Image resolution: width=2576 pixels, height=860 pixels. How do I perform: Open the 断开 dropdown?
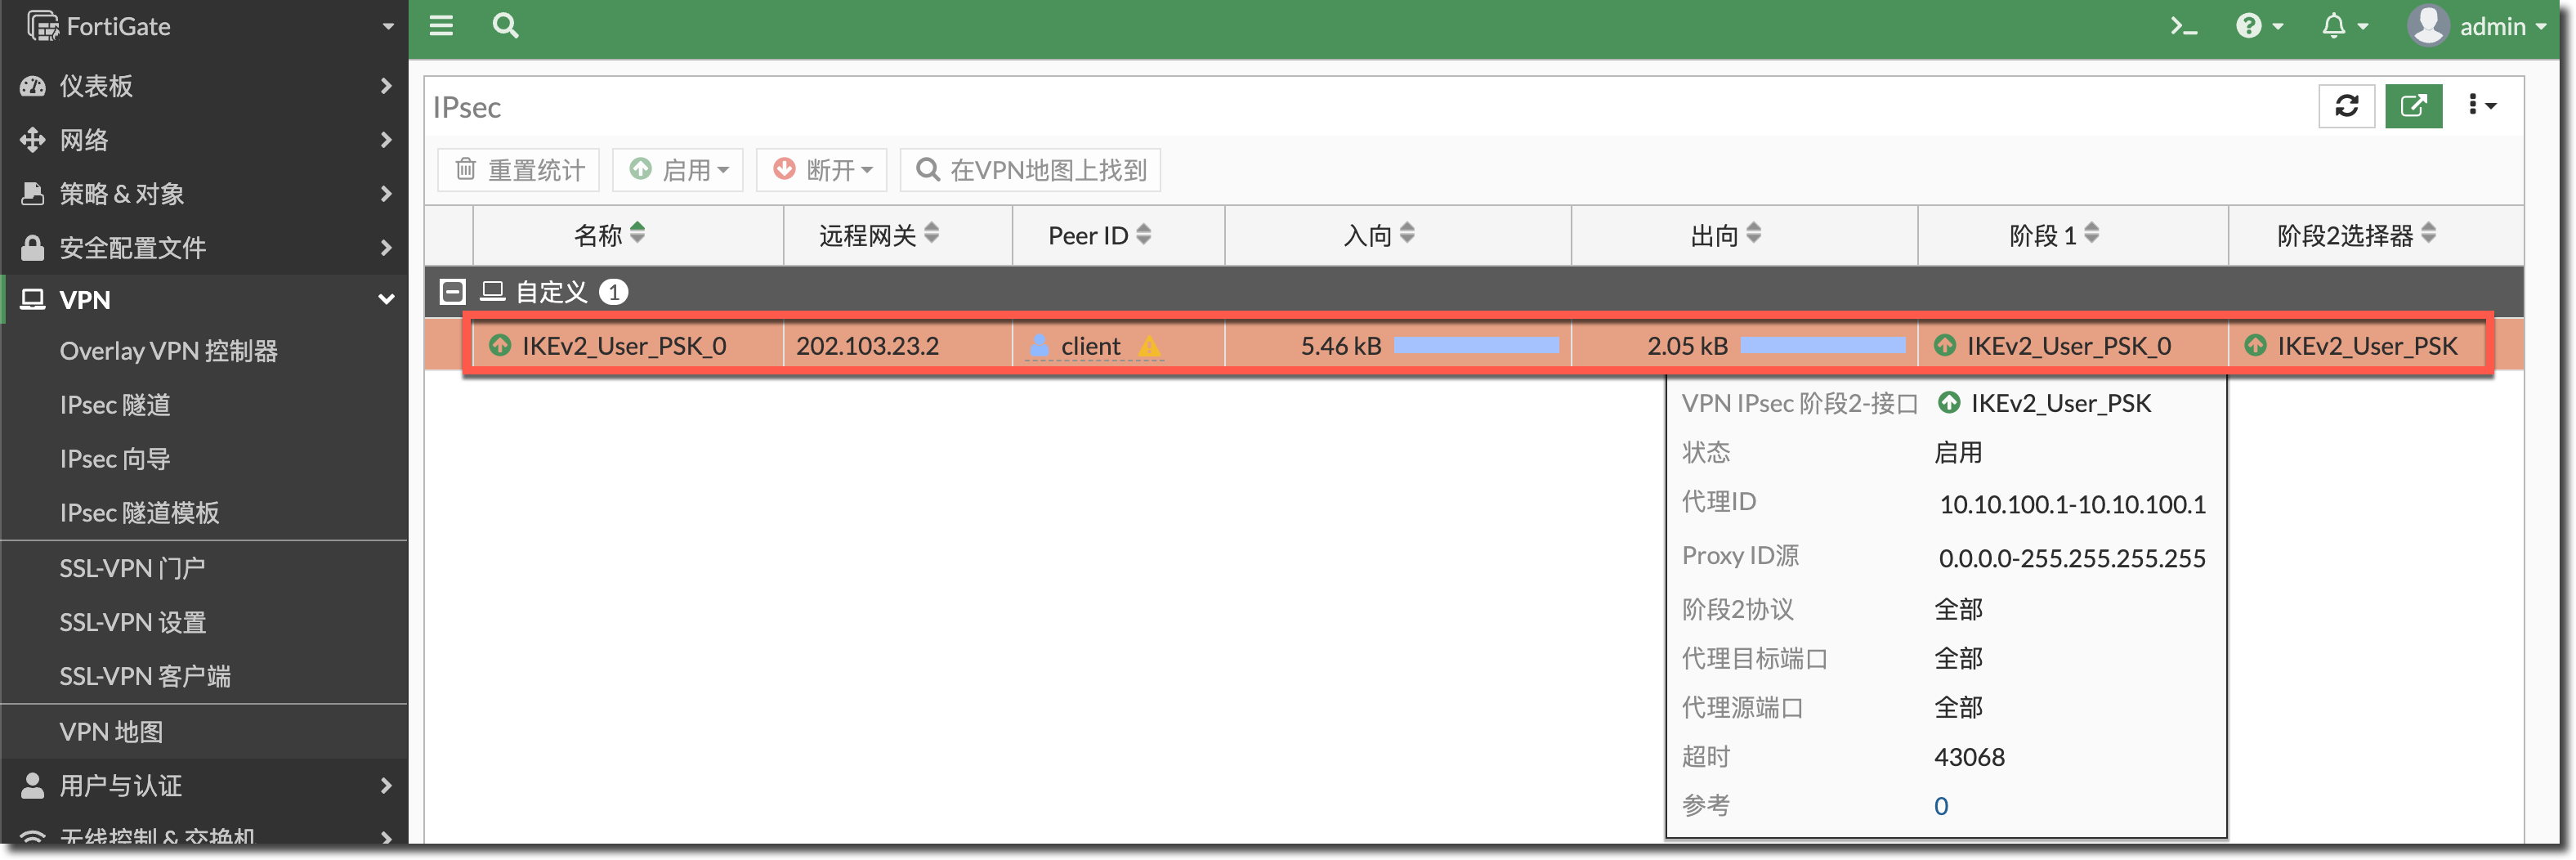pos(823,170)
